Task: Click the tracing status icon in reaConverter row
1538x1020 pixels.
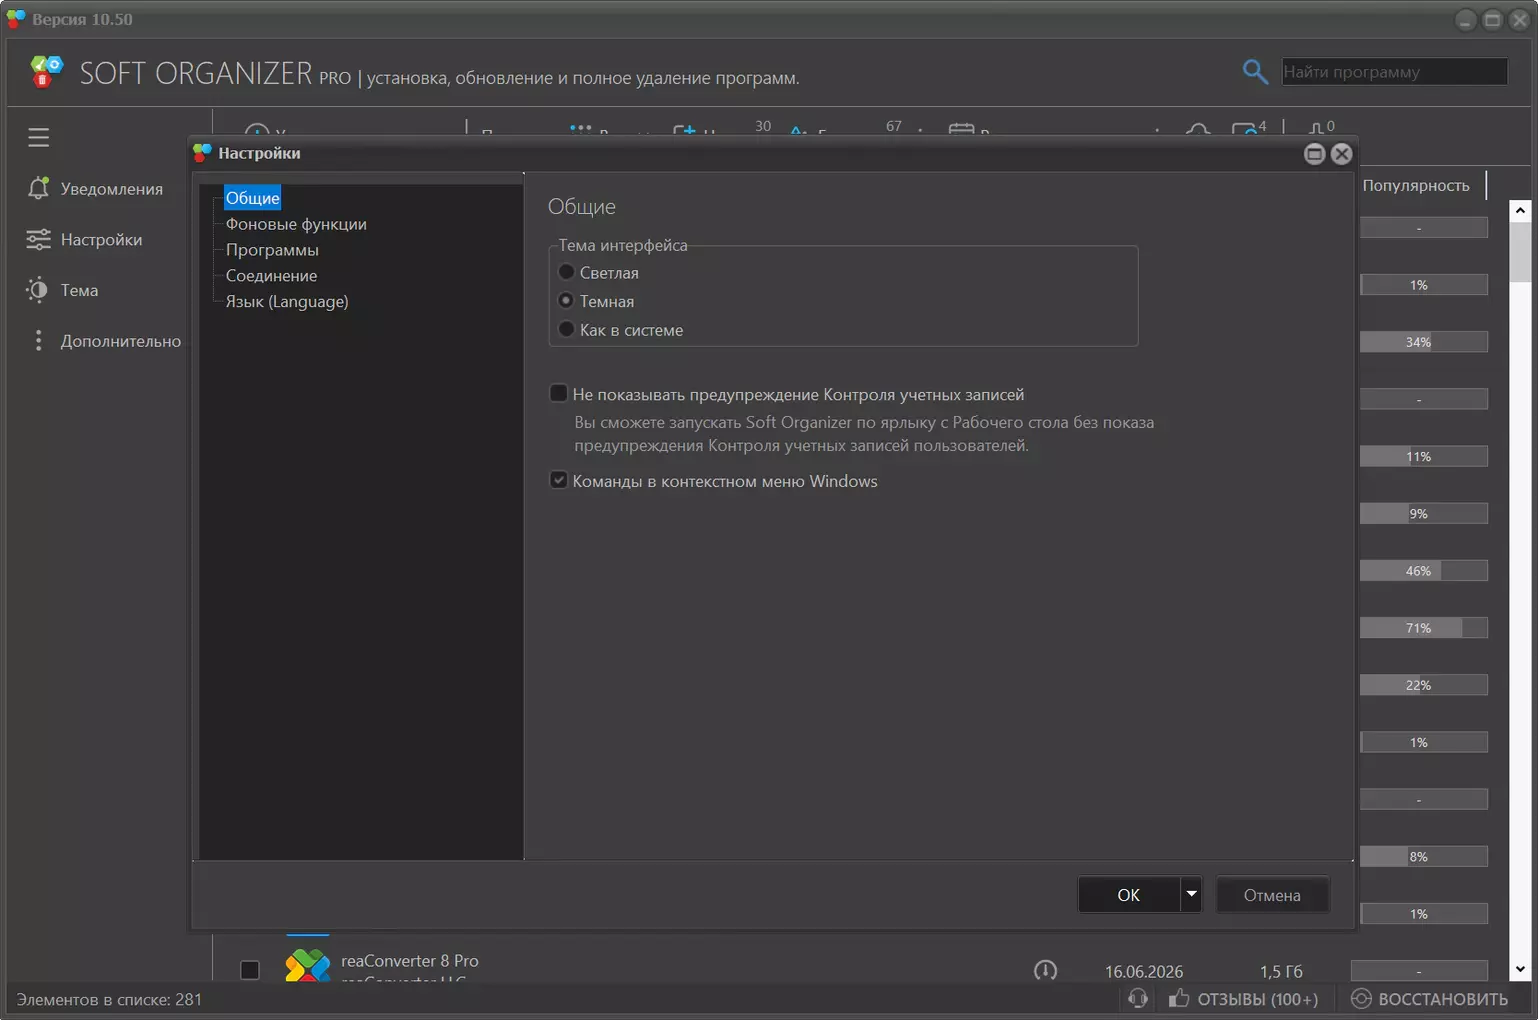Action: 1045,970
